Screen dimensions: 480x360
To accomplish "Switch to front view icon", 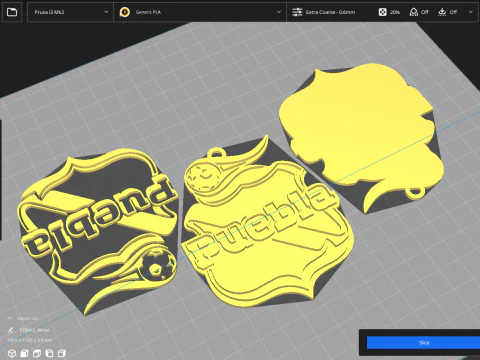I will tap(24, 353).
